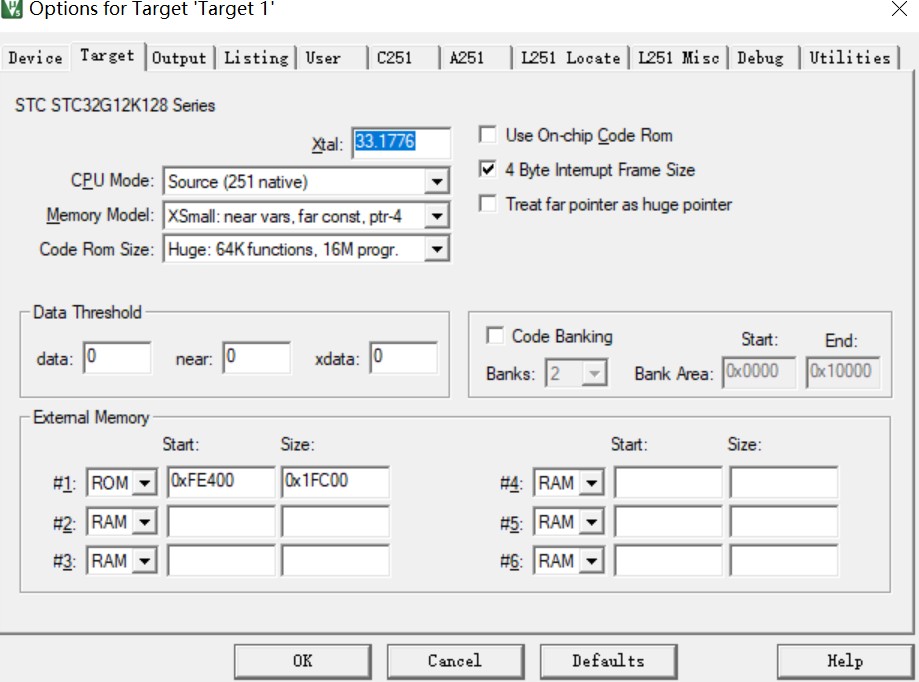Click the #1 ROM Start address field
The image size is (919, 682).
pos(220,481)
